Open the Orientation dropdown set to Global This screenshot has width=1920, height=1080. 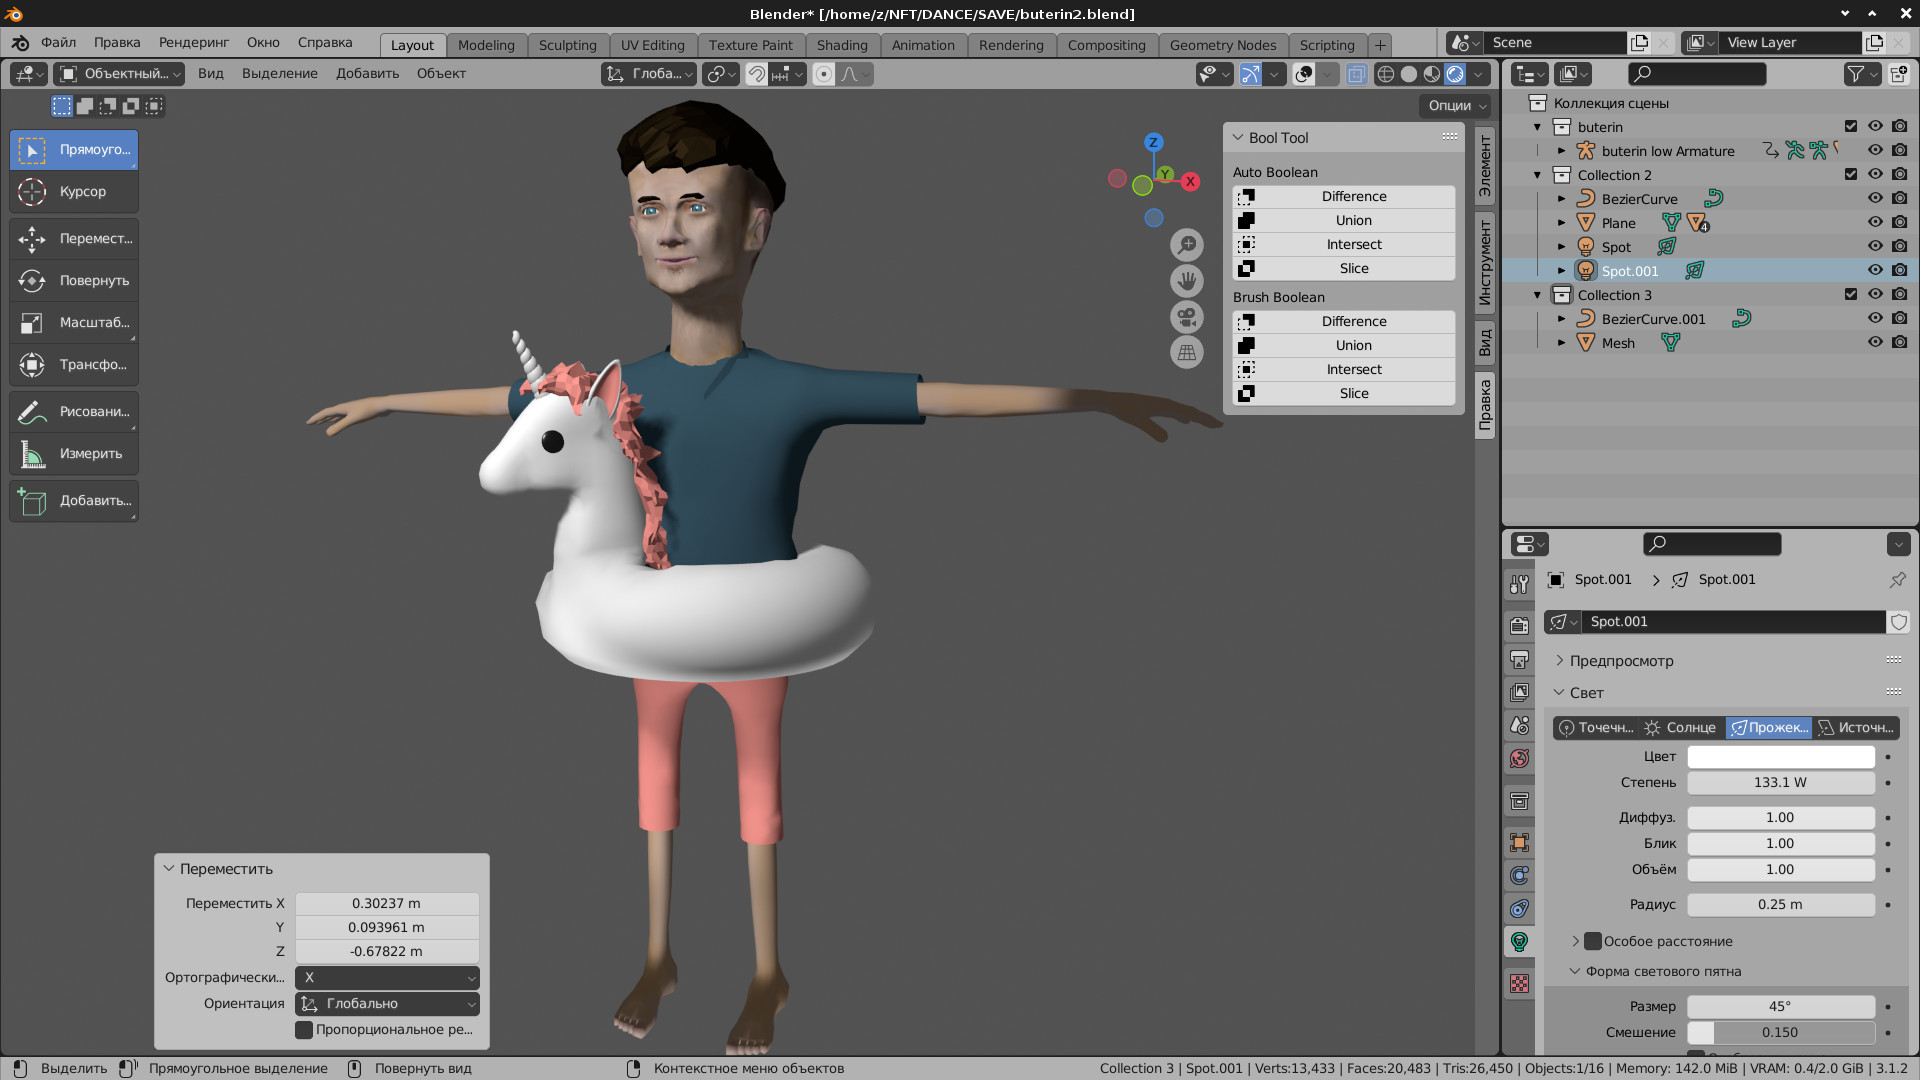point(387,1004)
